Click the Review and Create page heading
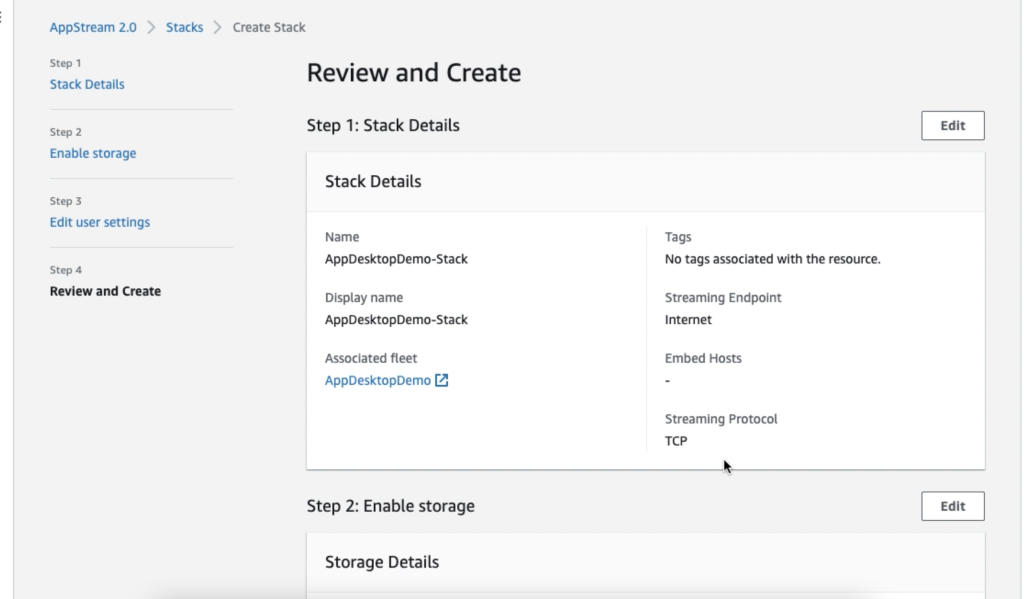Image resolution: width=1024 pixels, height=599 pixels. (x=413, y=73)
